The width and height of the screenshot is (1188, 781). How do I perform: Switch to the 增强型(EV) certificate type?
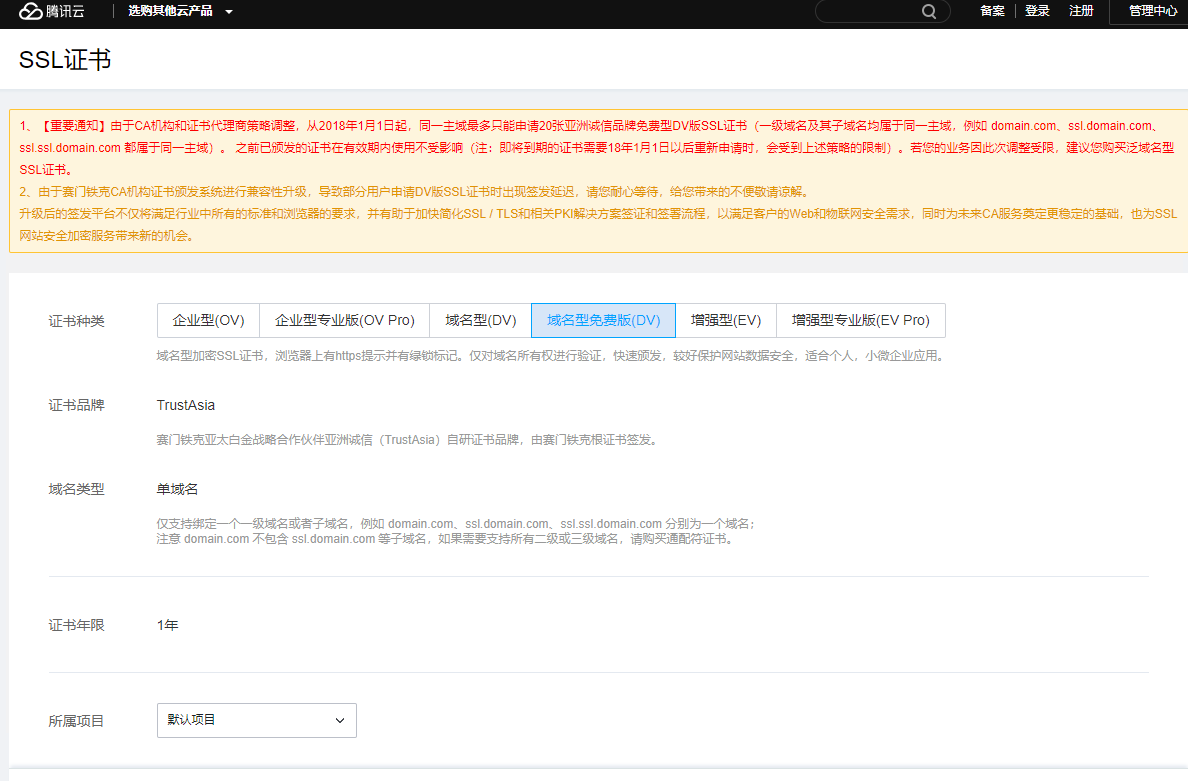click(725, 320)
